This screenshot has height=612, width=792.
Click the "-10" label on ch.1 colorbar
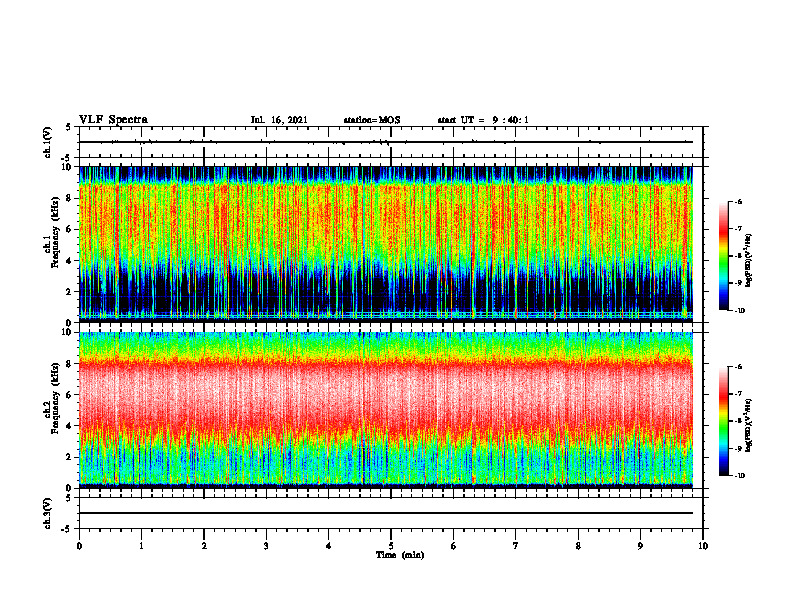tap(739, 311)
